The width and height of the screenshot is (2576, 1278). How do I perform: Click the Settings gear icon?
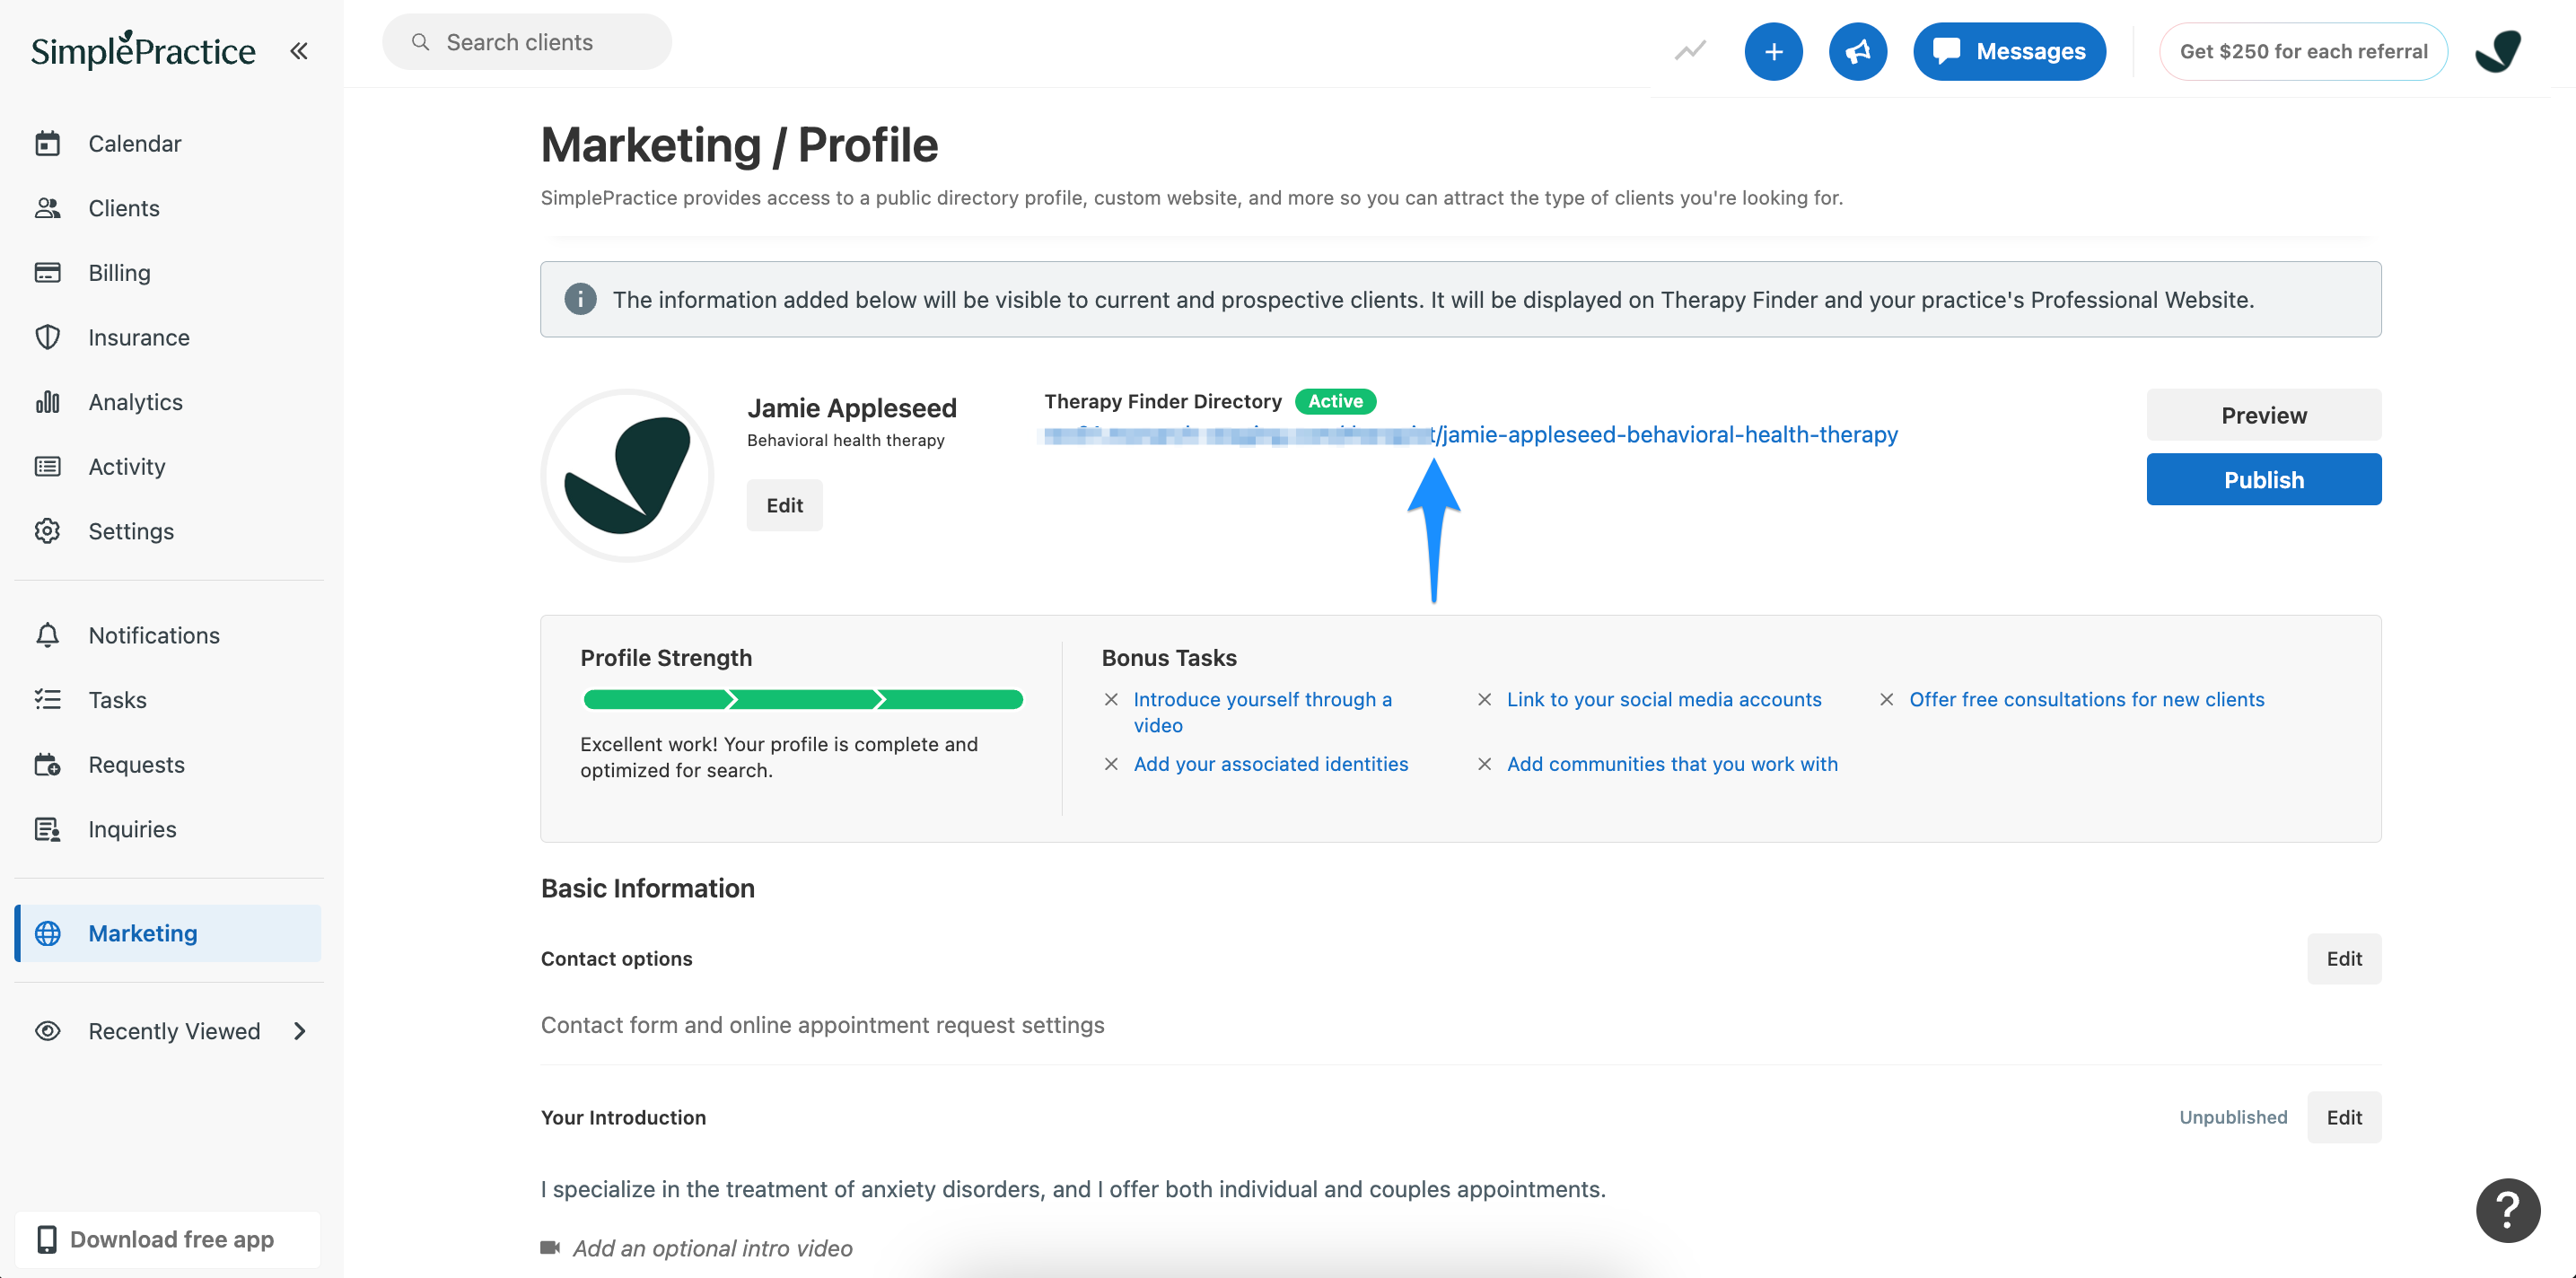click(47, 531)
